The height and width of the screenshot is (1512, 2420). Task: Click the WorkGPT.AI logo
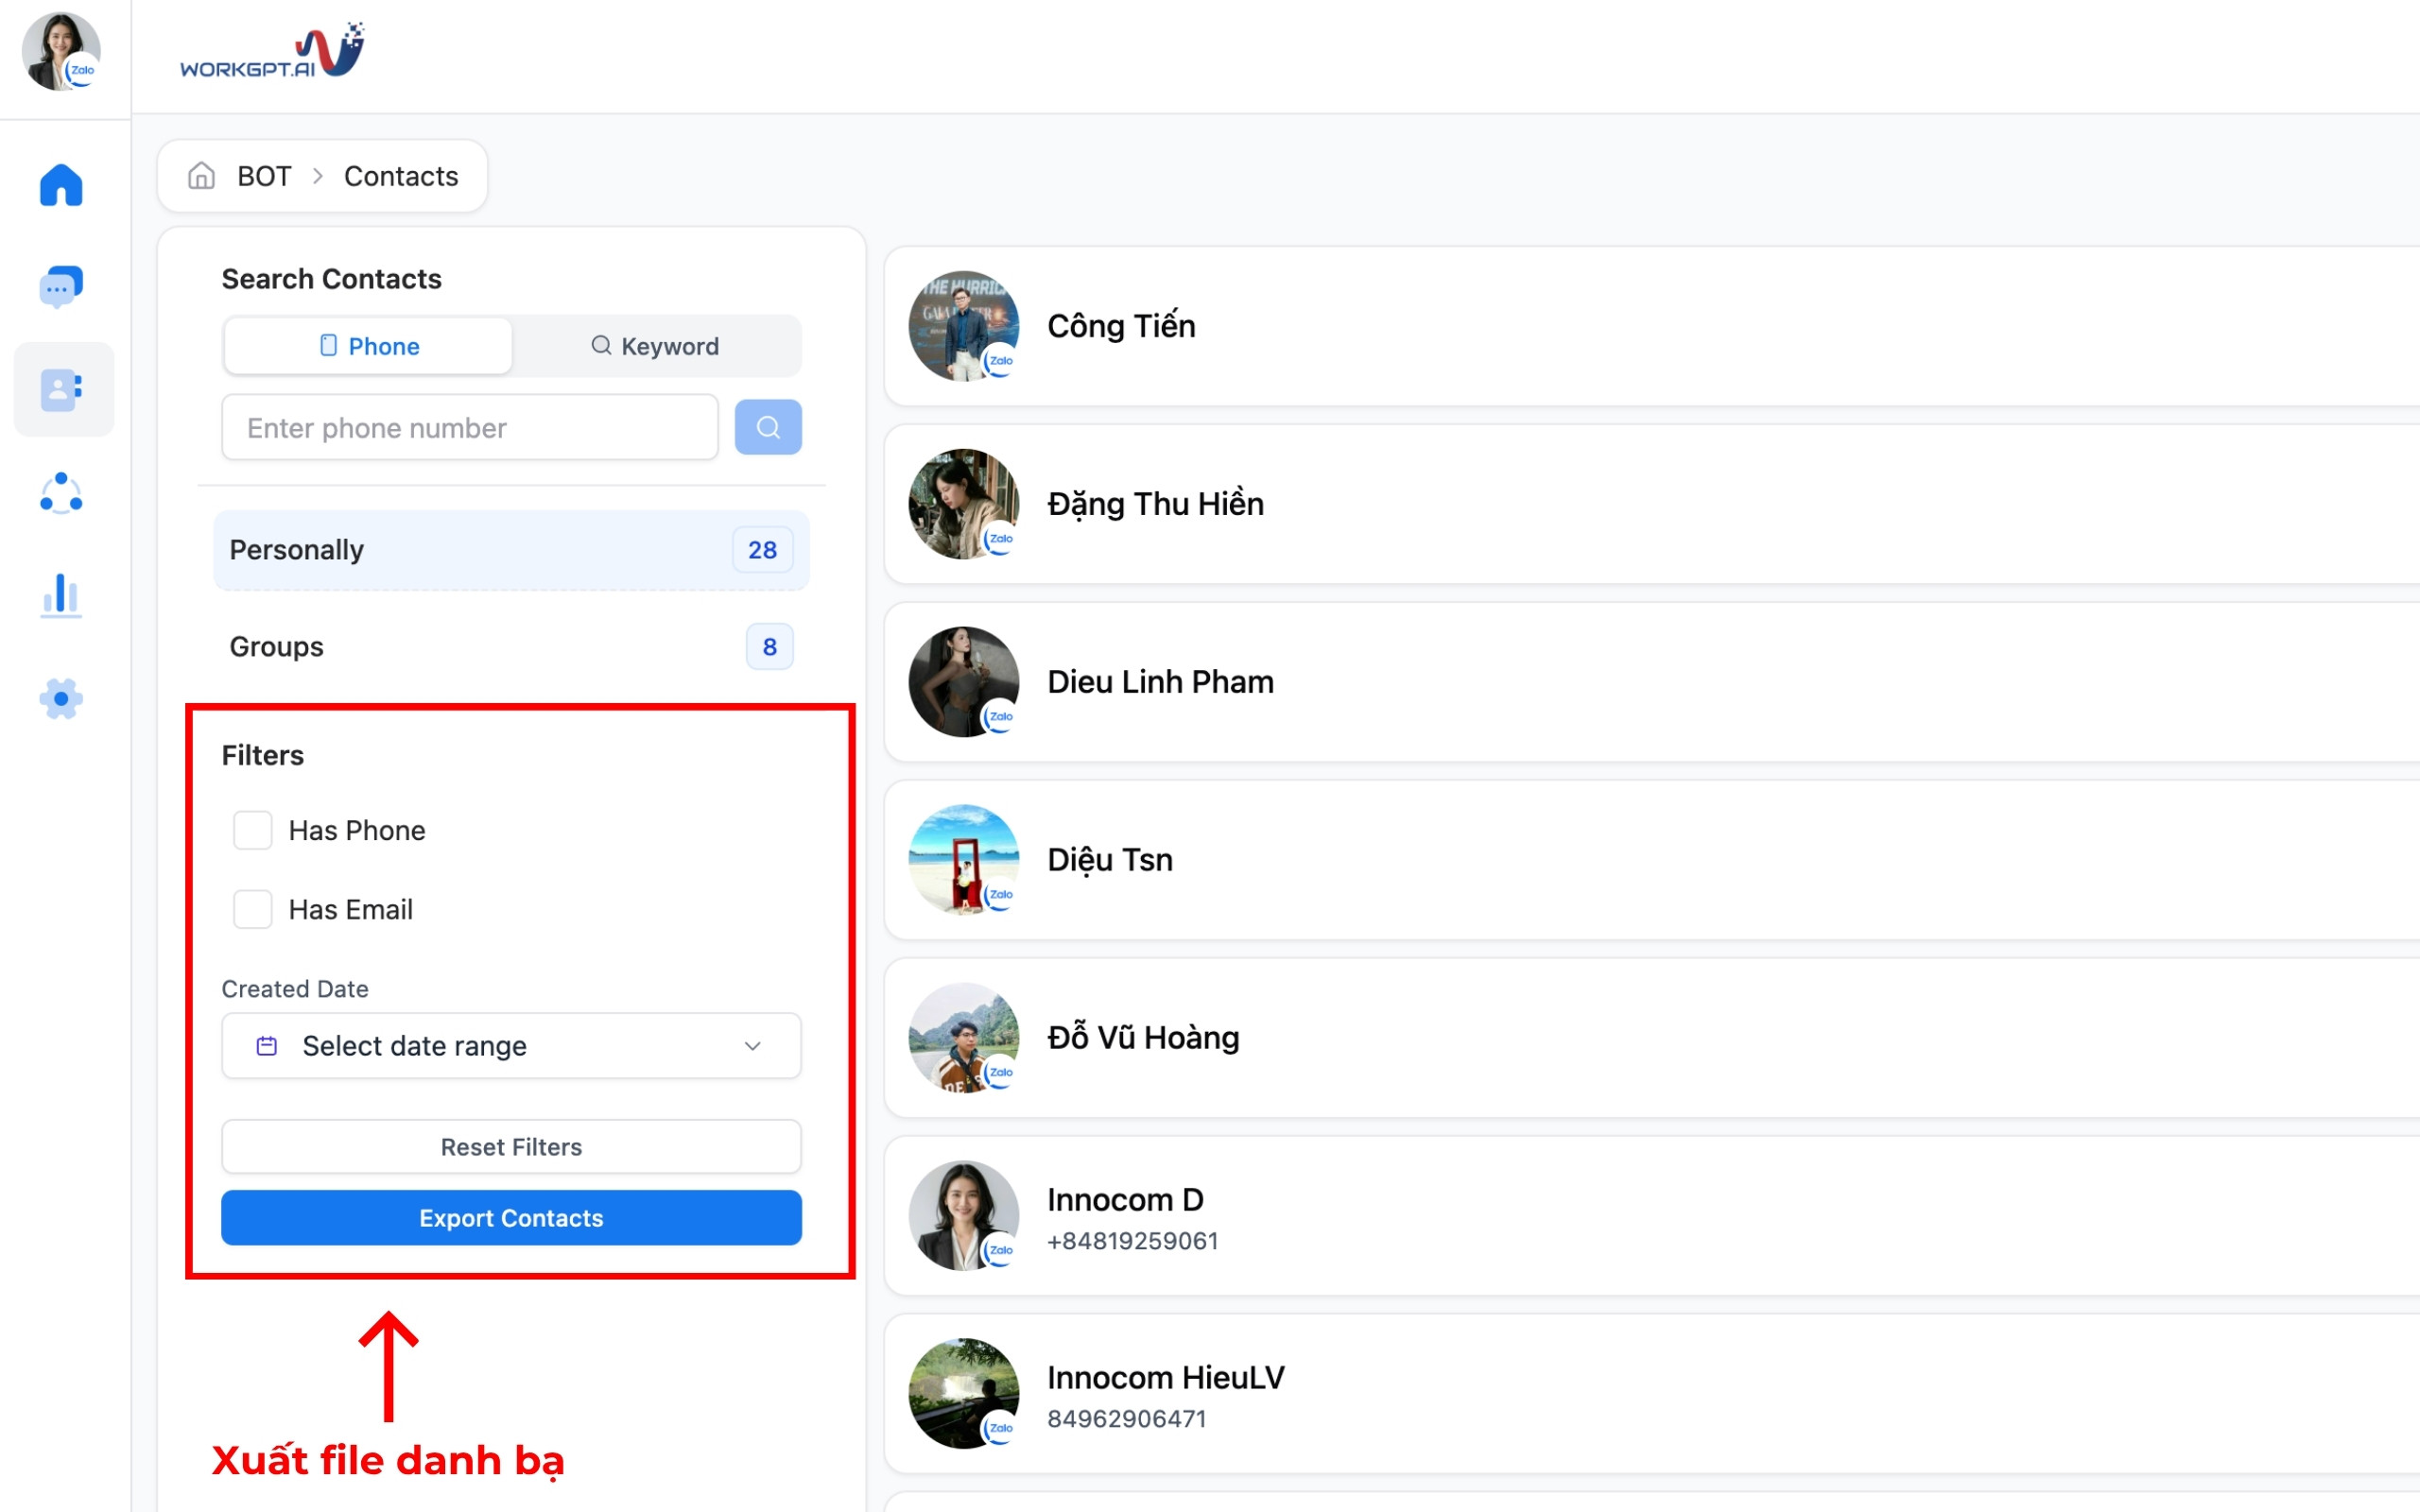tap(272, 52)
